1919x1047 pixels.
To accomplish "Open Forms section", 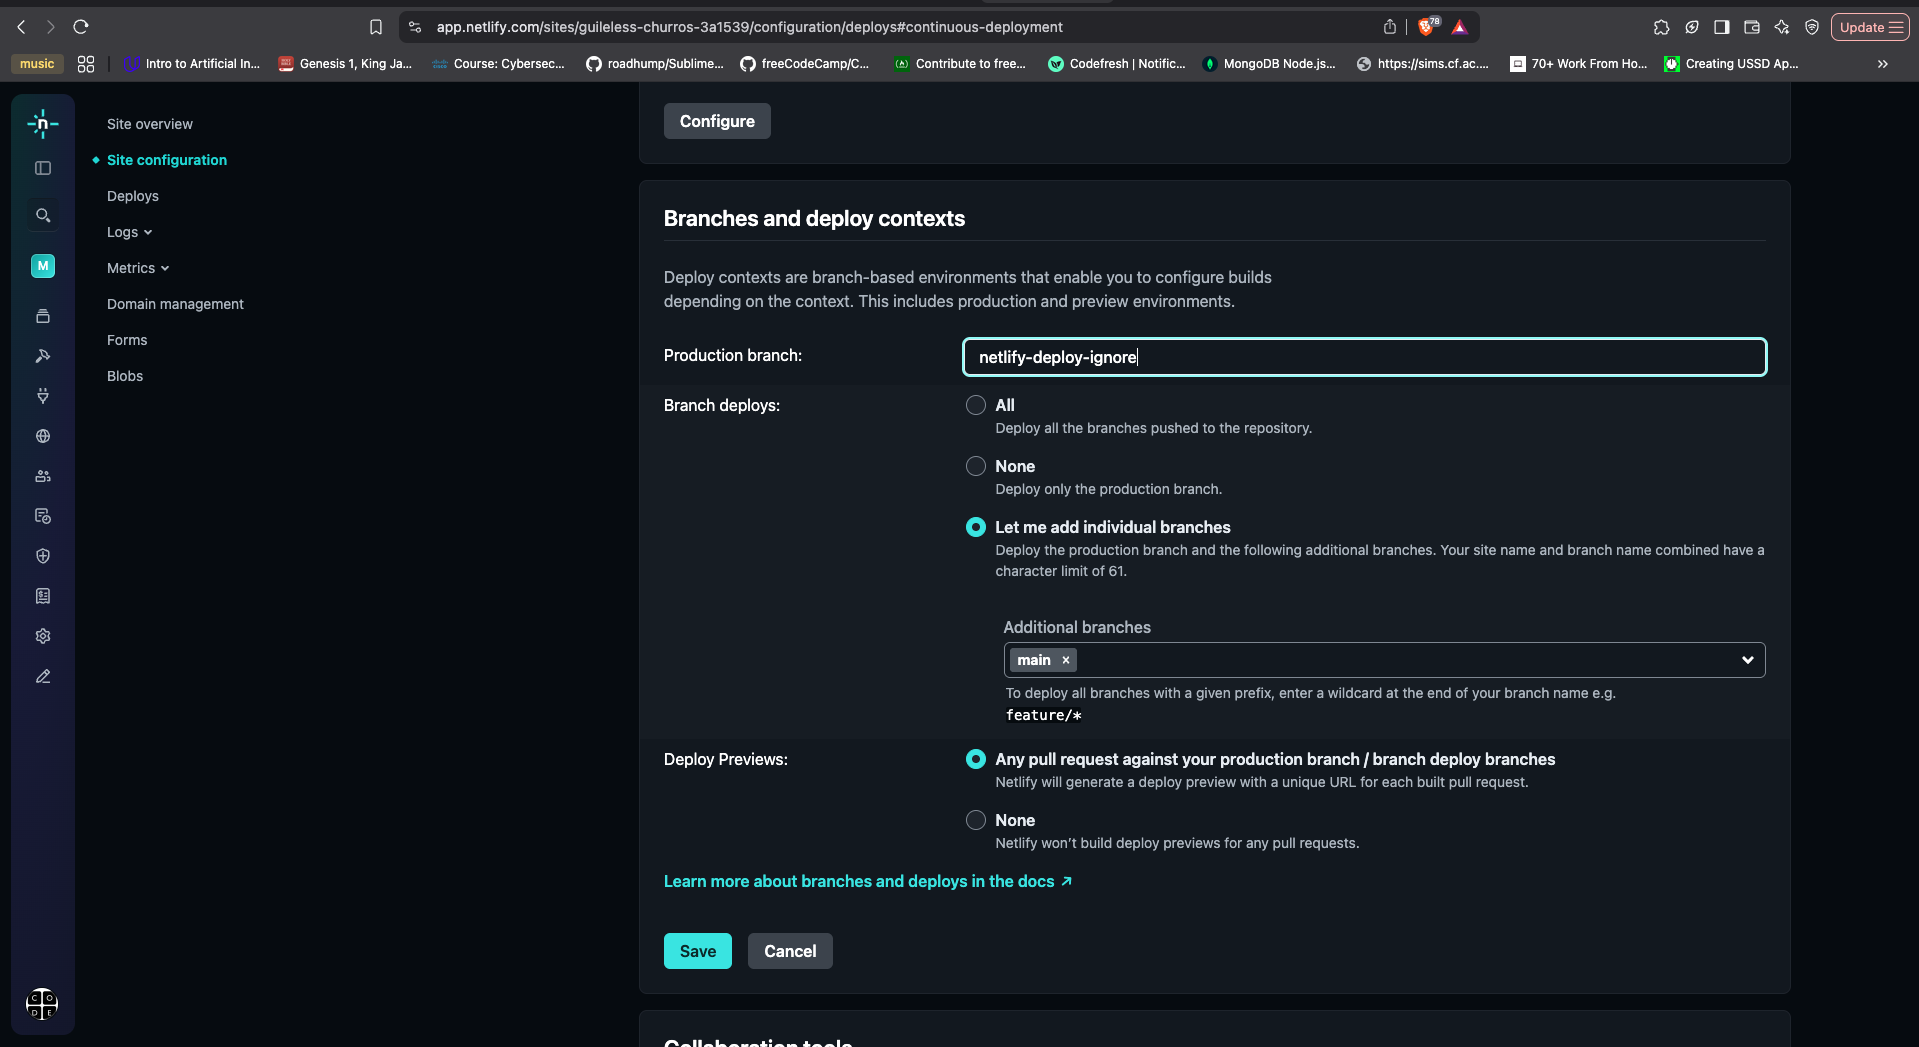I will pos(127,340).
